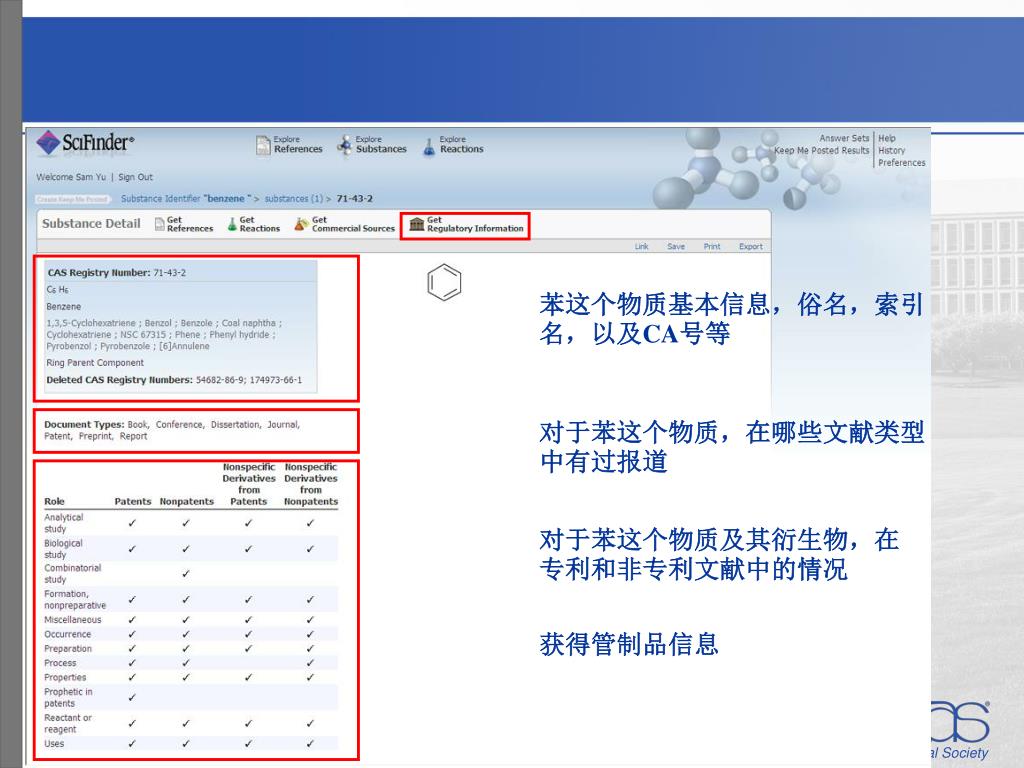Click the Link action

click(641, 246)
